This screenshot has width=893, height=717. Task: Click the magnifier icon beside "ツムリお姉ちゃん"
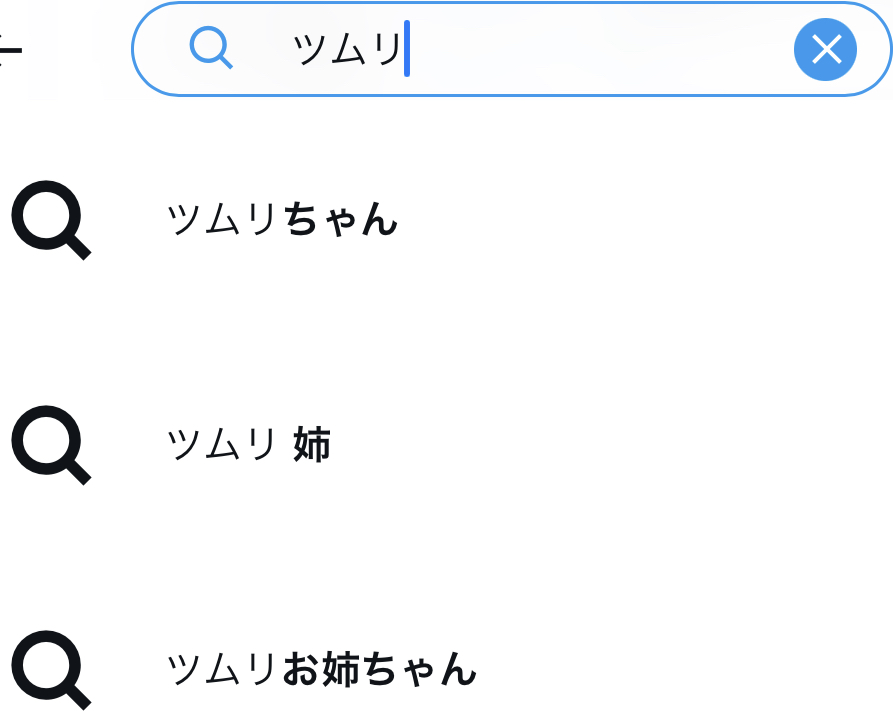[x=51, y=668]
